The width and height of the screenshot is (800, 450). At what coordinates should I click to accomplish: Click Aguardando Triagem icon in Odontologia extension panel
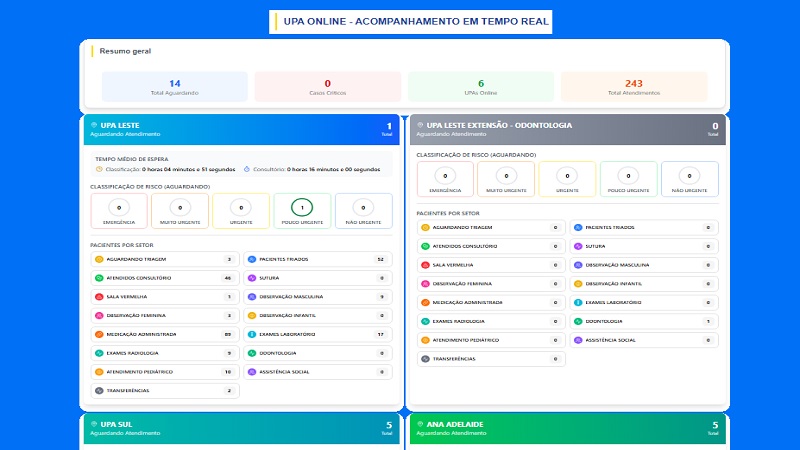click(x=425, y=228)
